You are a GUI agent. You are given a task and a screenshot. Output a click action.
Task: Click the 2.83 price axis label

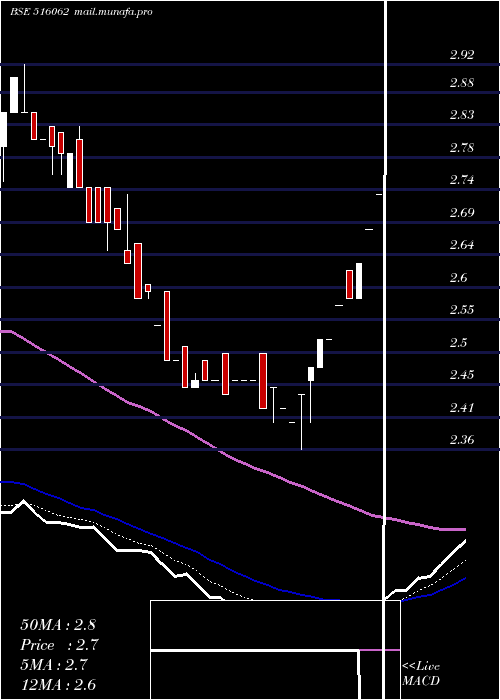click(x=462, y=115)
